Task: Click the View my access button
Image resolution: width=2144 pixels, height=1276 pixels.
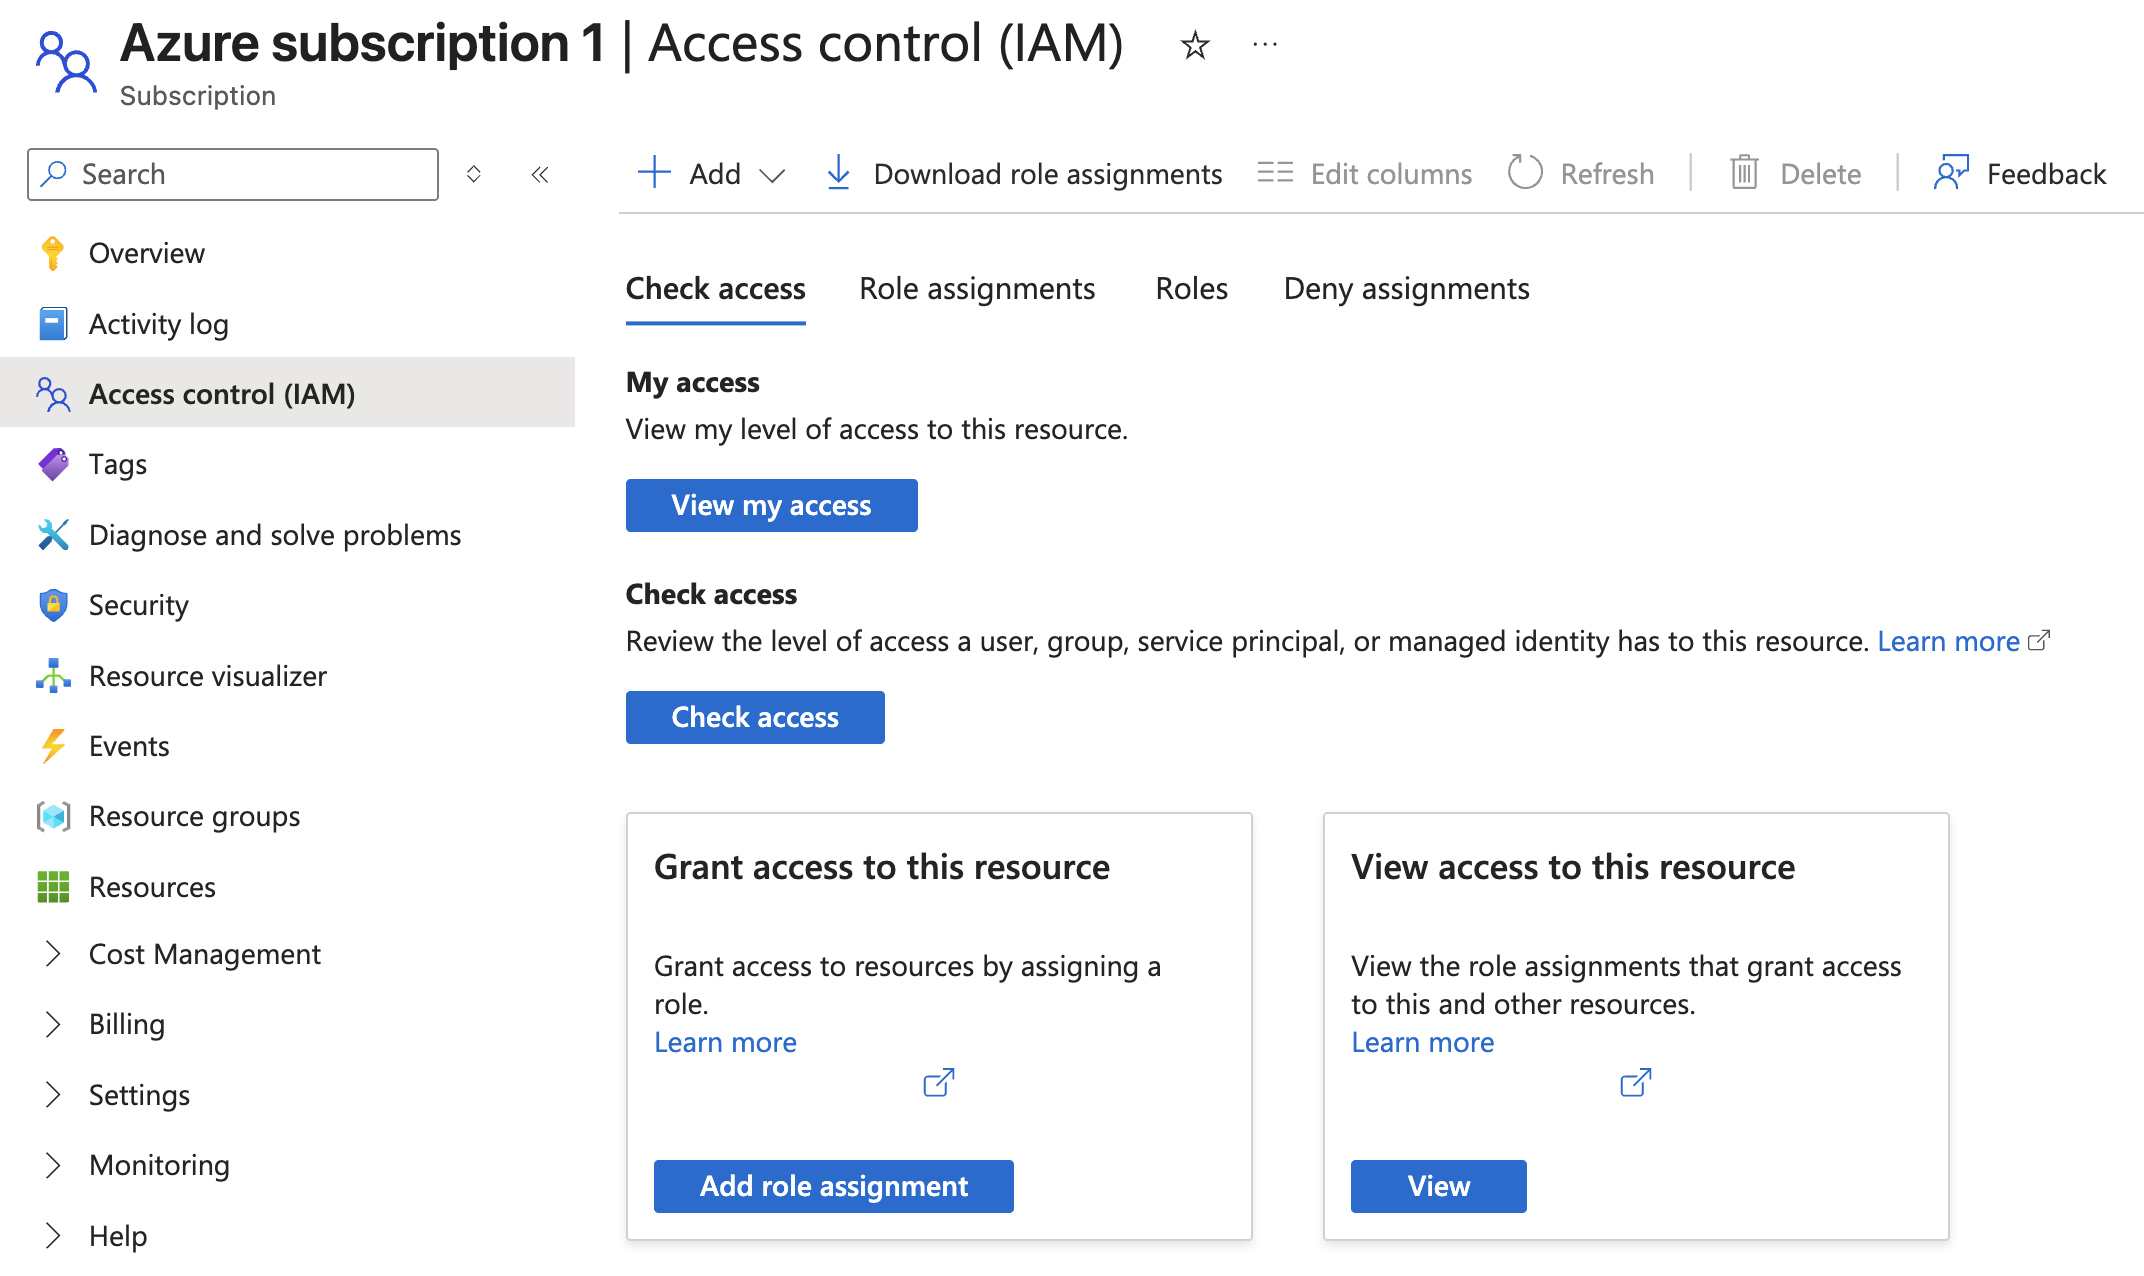Action: tap(771, 505)
